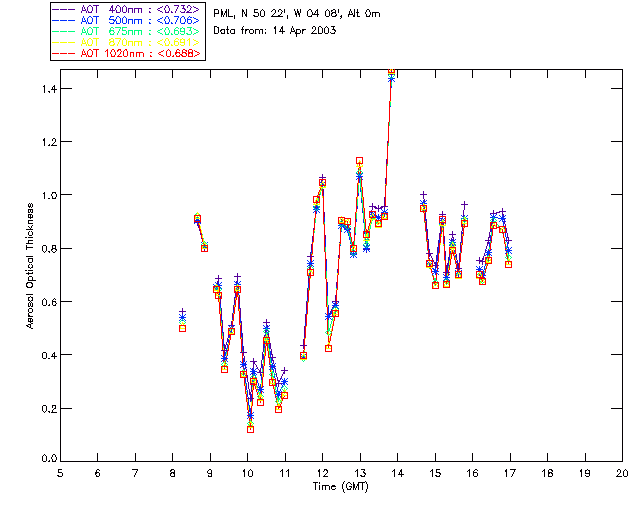Click the hour 16 label on time axis

coord(473,473)
